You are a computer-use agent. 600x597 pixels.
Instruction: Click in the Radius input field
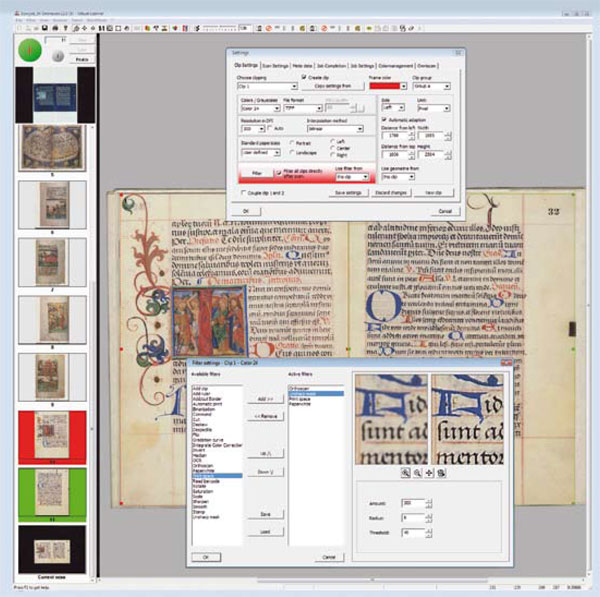pos(413,518)
